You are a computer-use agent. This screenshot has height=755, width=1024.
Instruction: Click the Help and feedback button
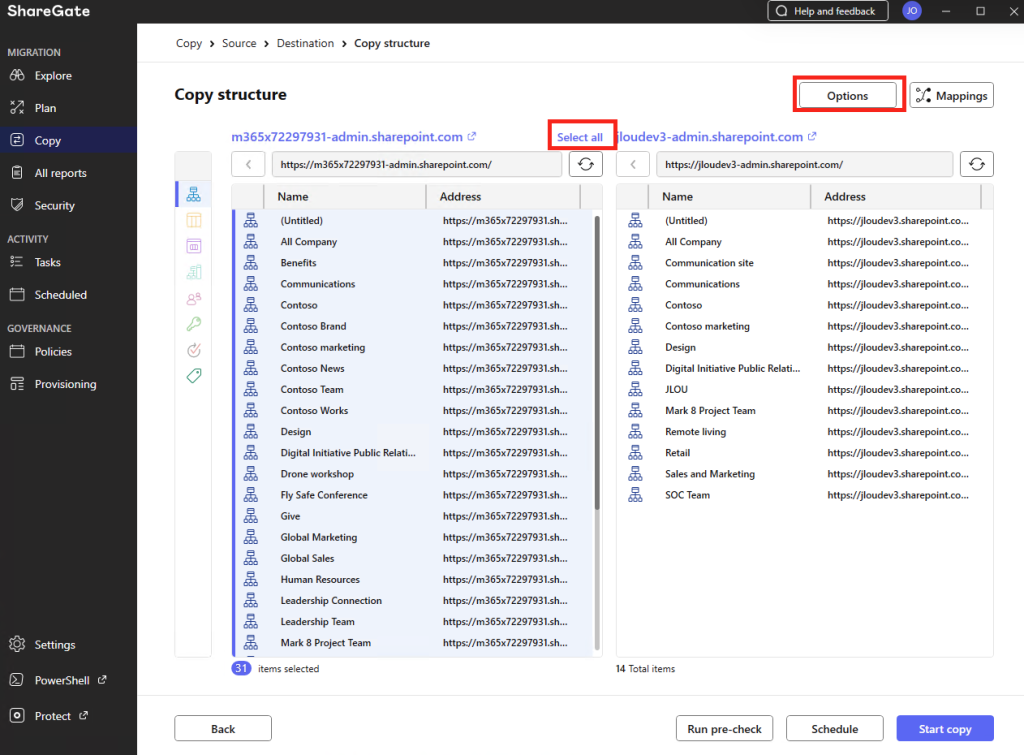tap(827, 11)
